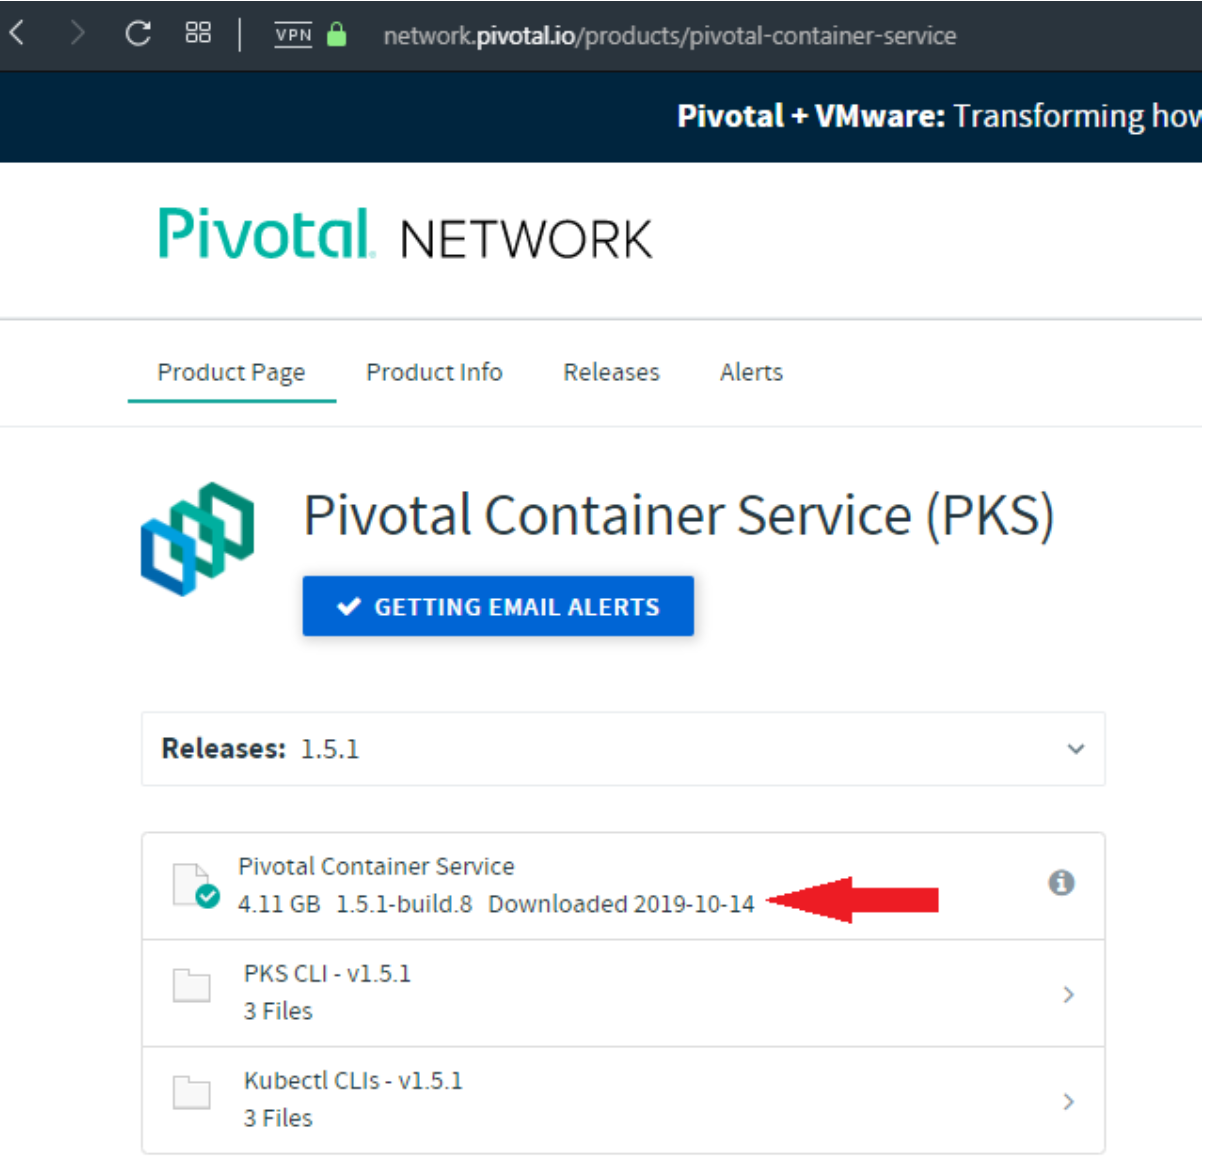The width and height of the screenshot is (1206, 1161).
Task: Focus the address bar URL field
Action: point(669,36)
